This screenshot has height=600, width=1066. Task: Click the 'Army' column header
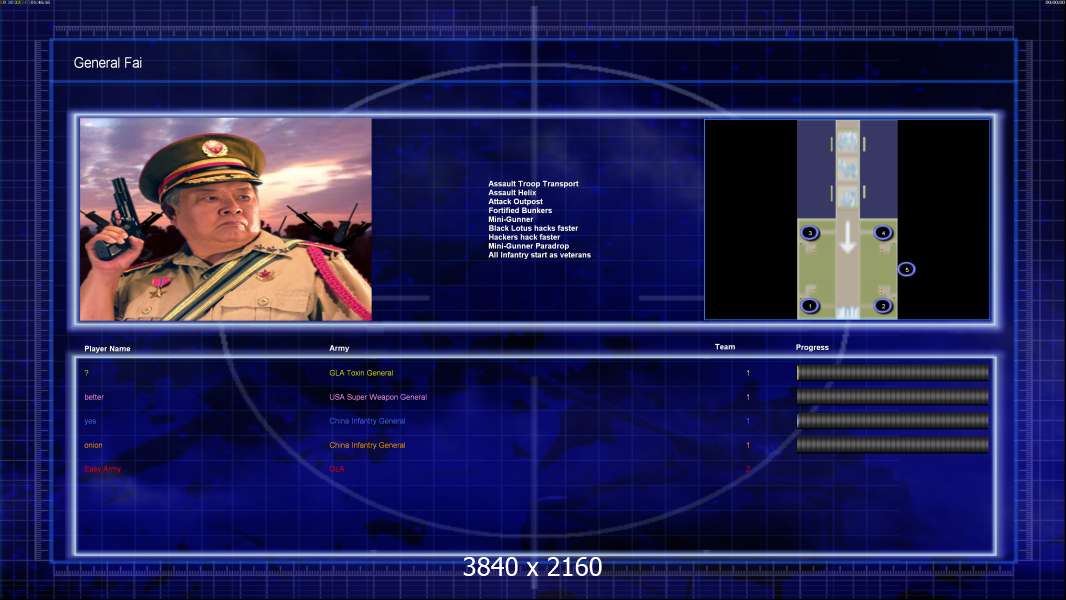point(339,348)
